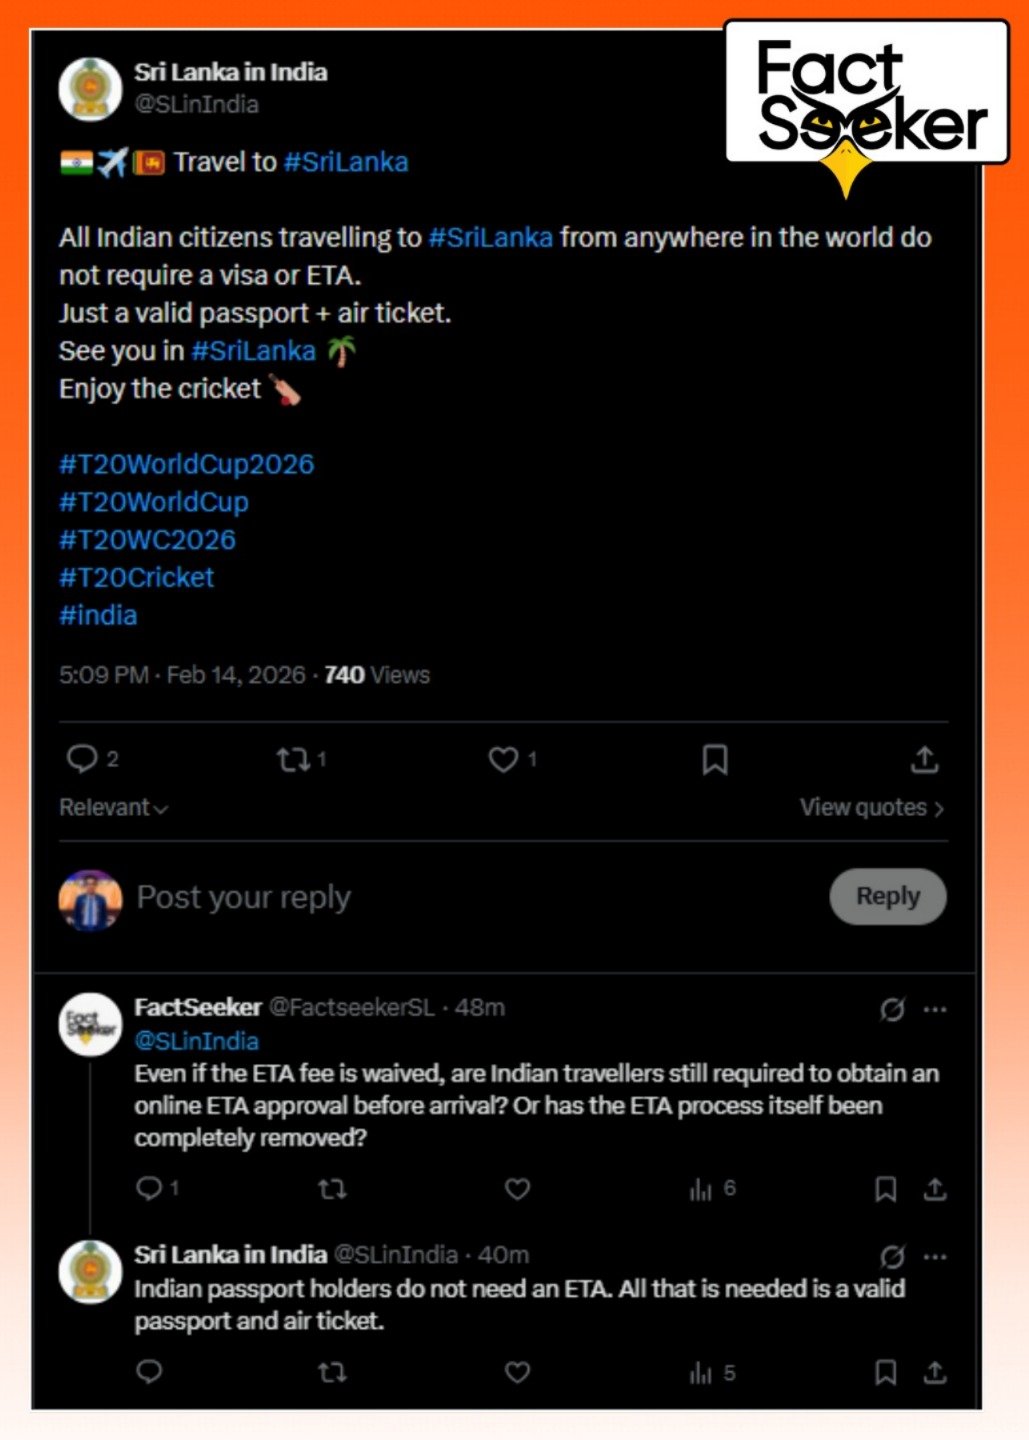Image resolution: width=1029 pixels, height=1440 pixels.
Task: Open more options on embassy's reply
Action: point(936,1257)
